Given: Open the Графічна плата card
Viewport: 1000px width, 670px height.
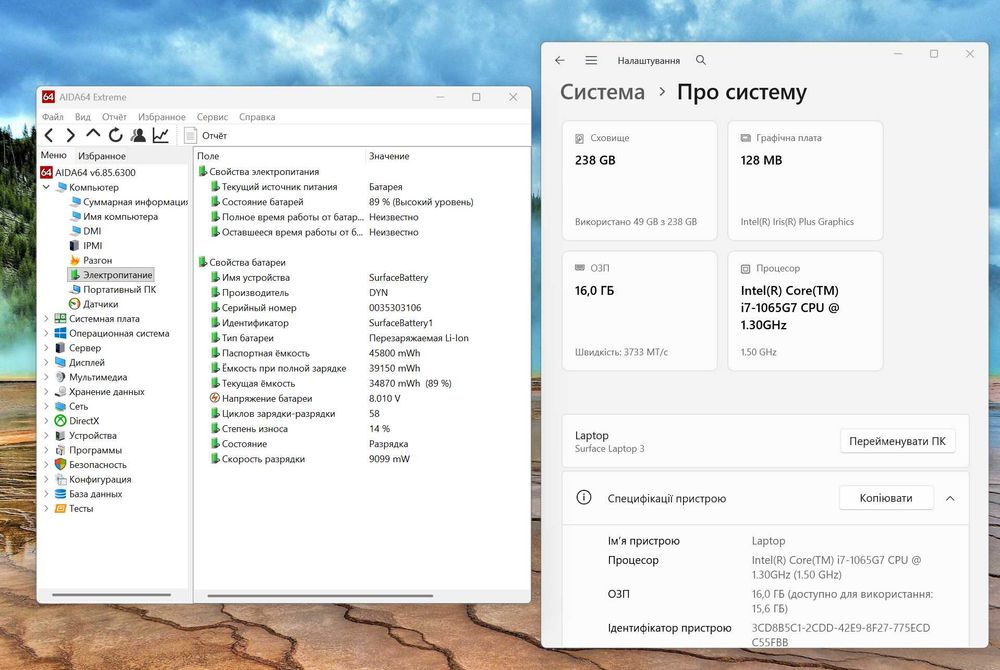Looking at the screenshot, I should (x=805, y=180).
